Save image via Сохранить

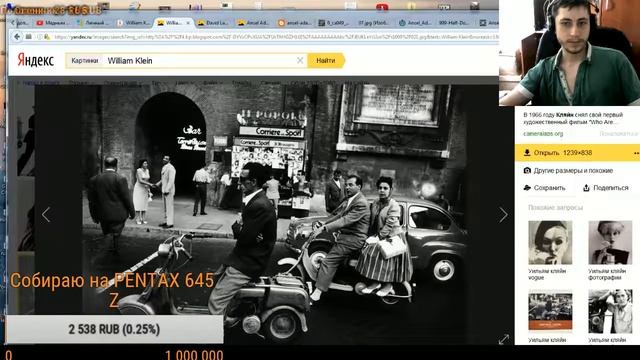544,188
